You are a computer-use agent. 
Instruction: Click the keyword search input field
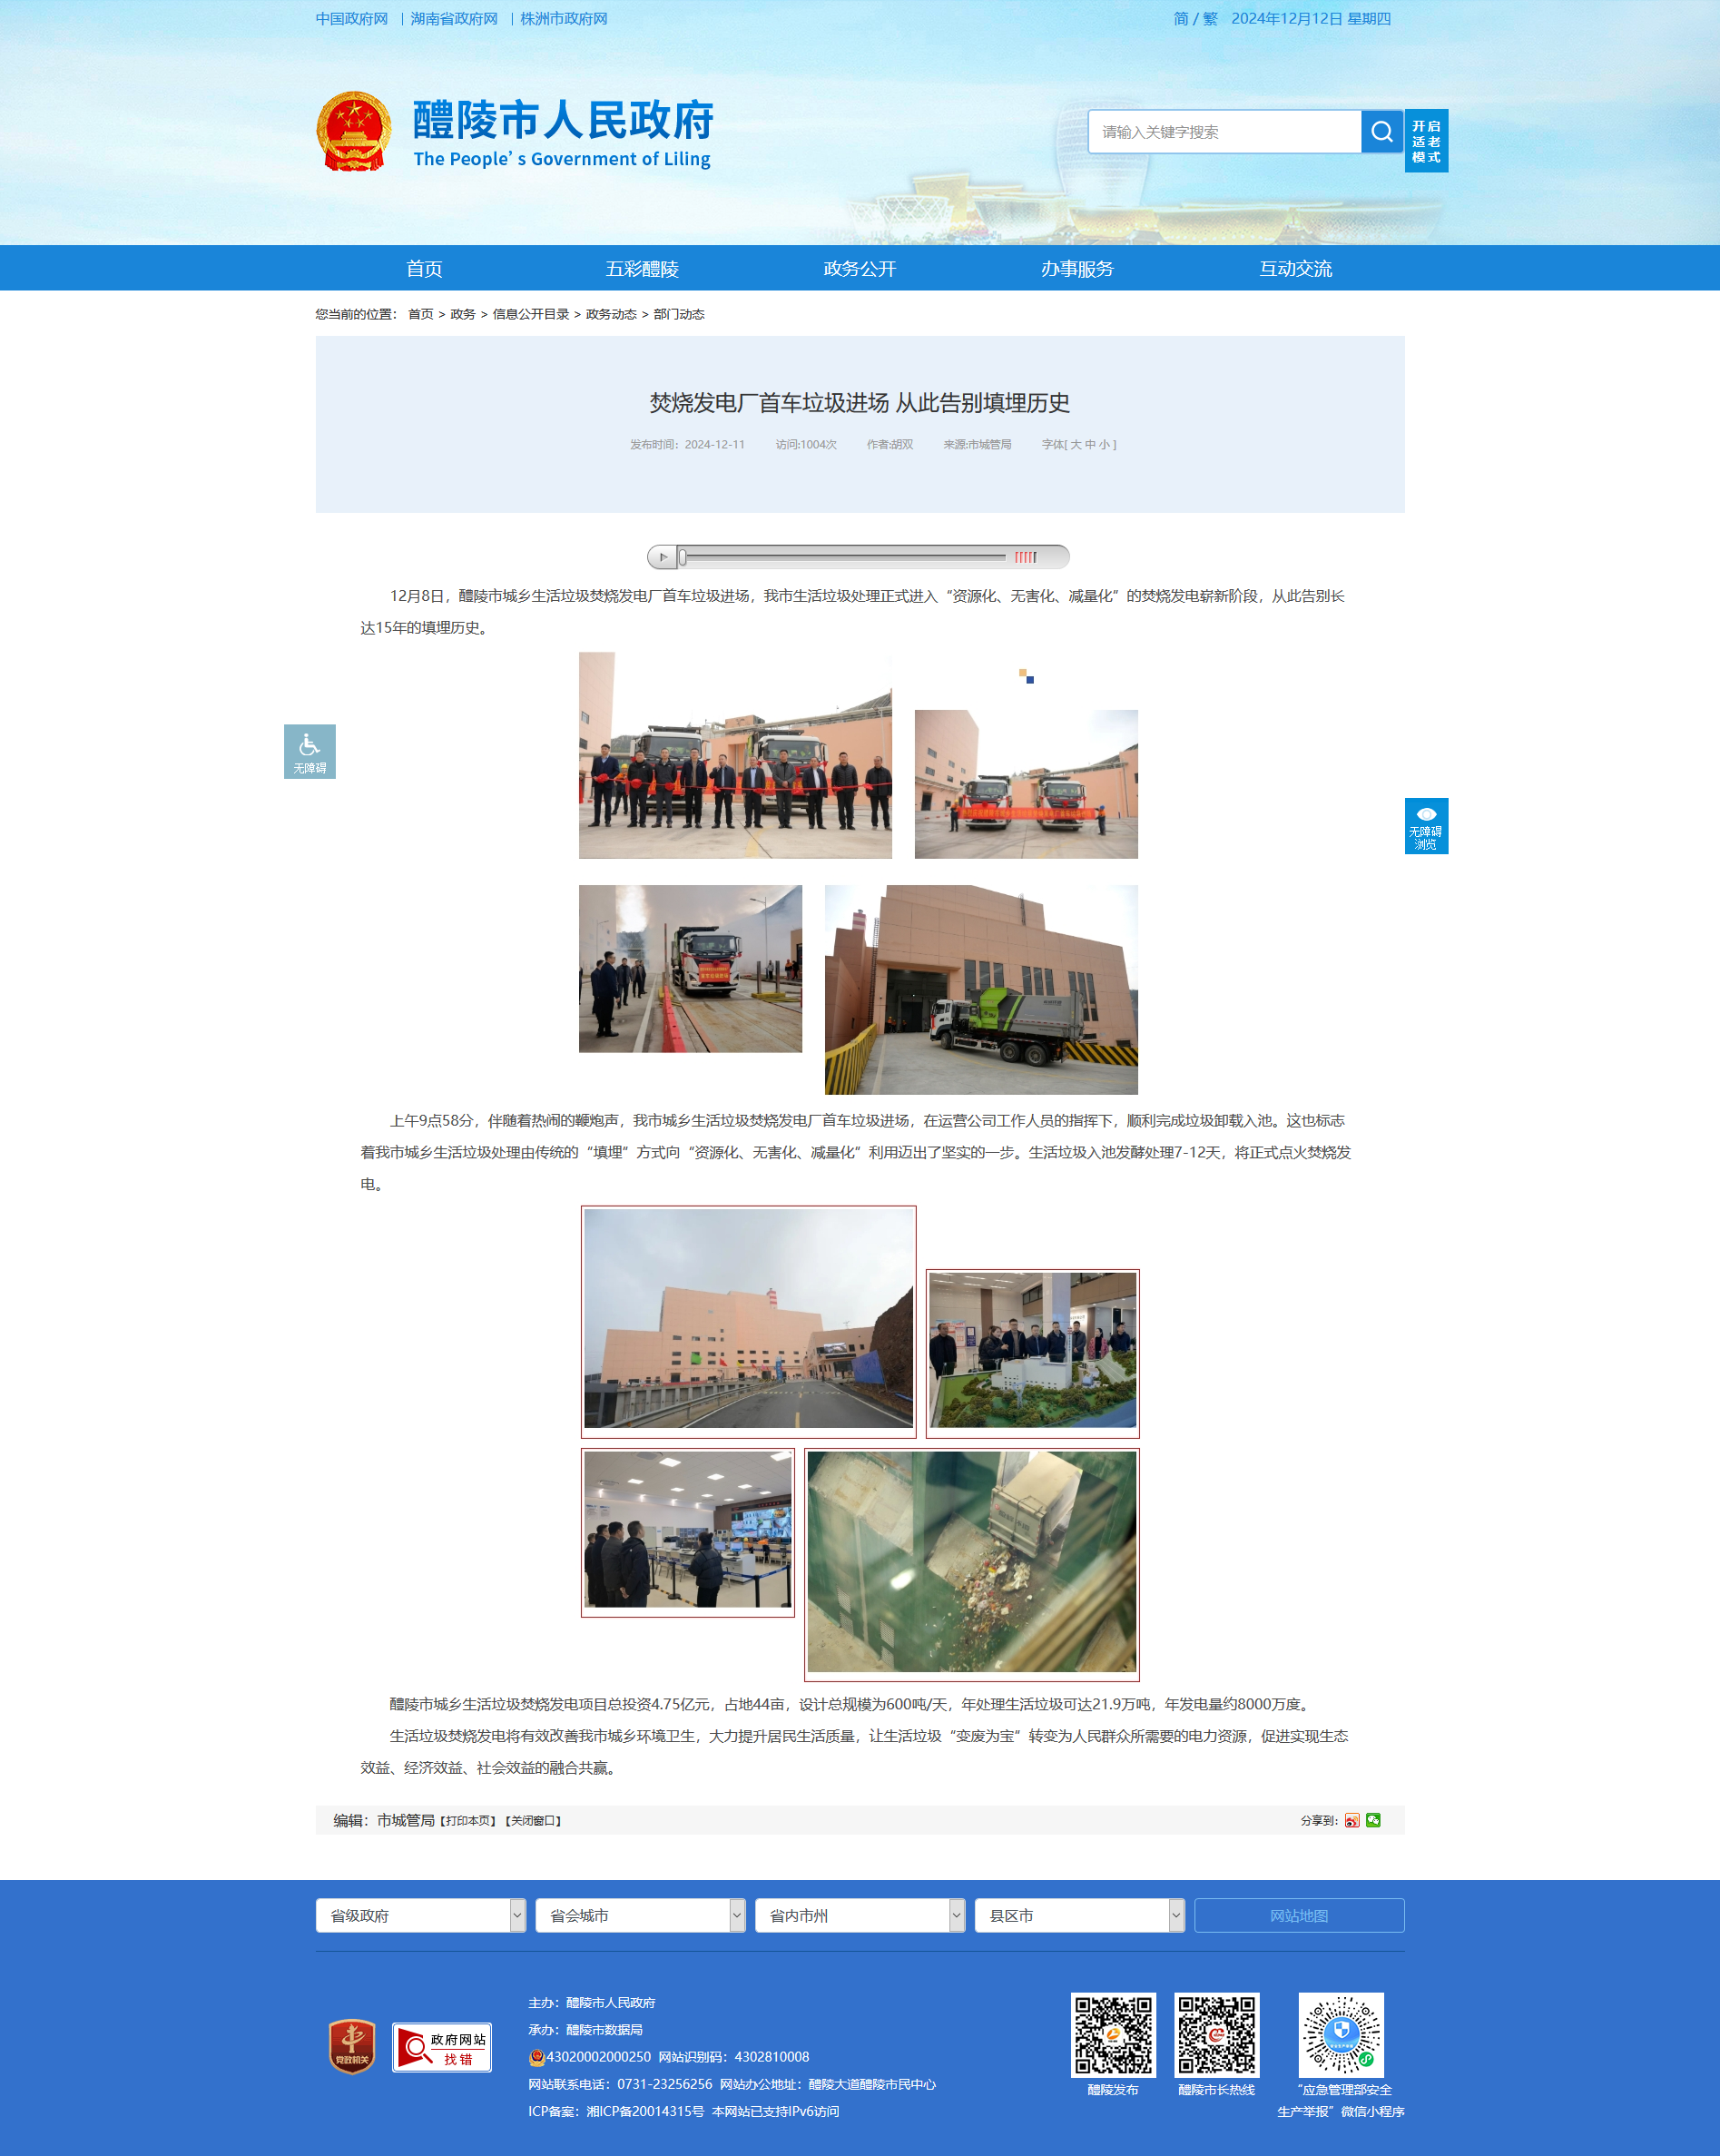[1225, 132]
